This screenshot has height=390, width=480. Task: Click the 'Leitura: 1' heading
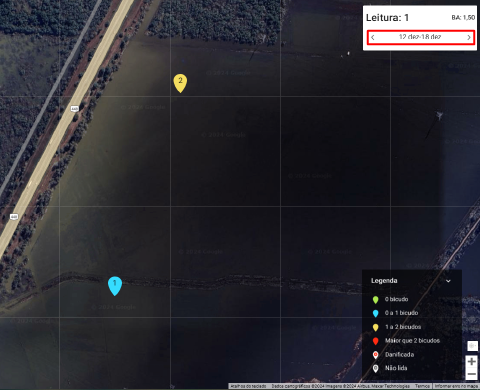click(x=387, y=18)
